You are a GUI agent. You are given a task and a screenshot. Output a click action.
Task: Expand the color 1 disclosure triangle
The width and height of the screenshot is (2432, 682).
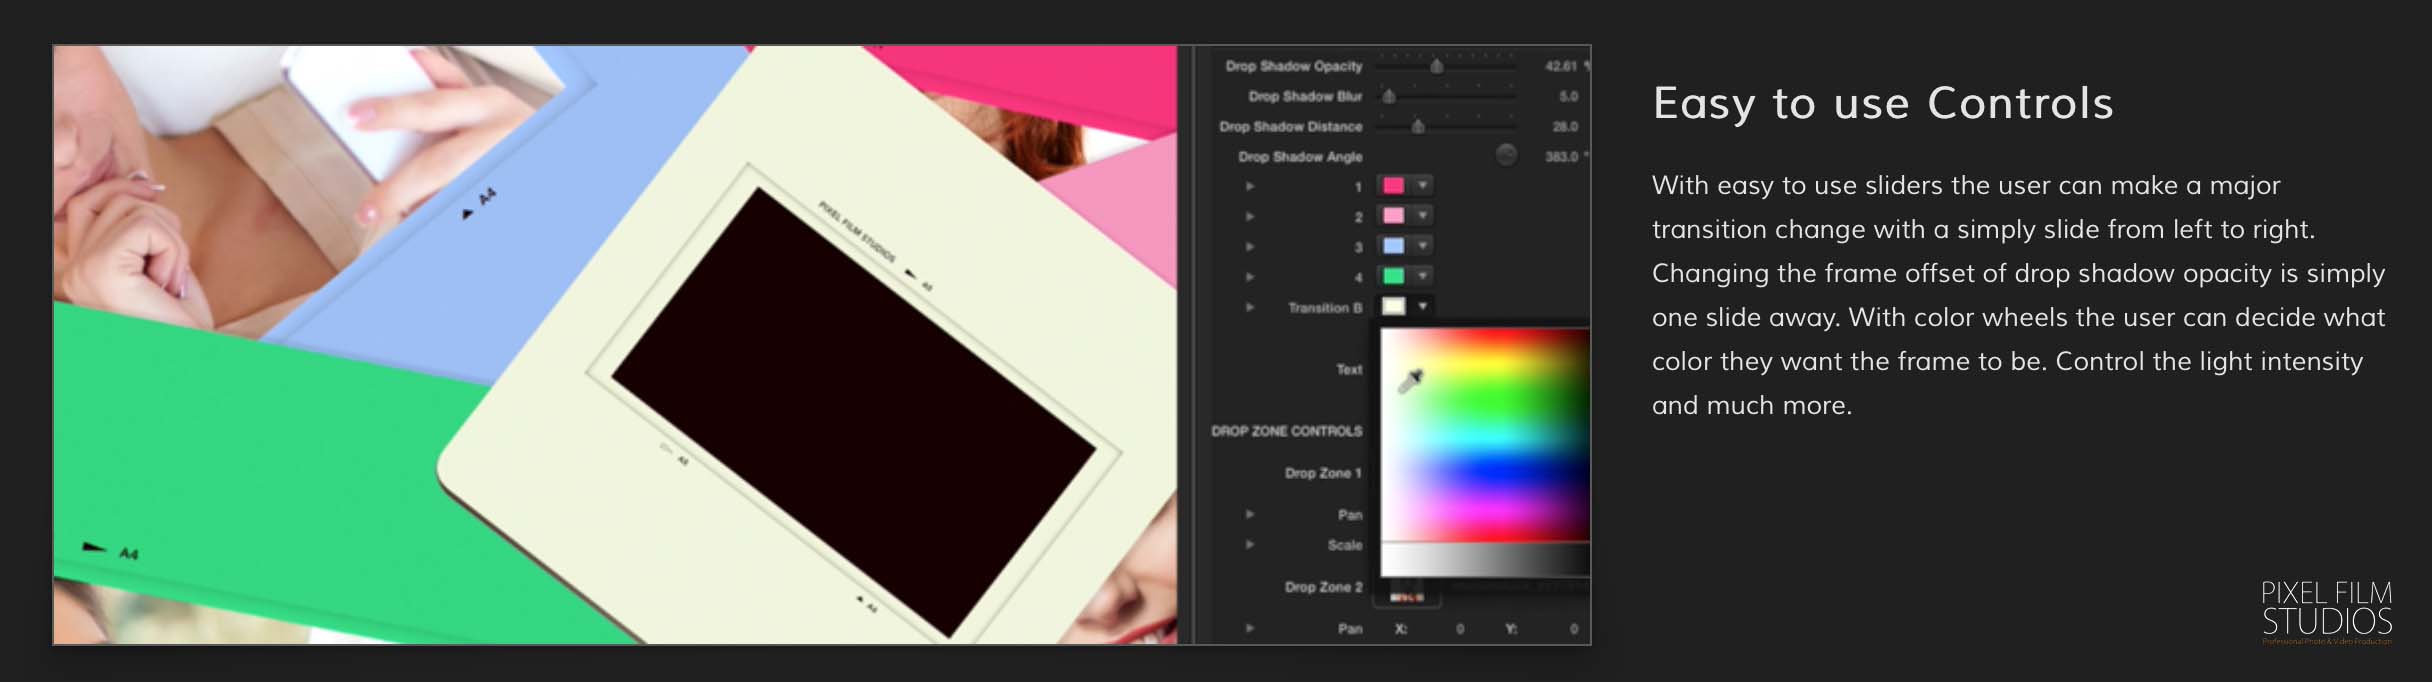1250,186
